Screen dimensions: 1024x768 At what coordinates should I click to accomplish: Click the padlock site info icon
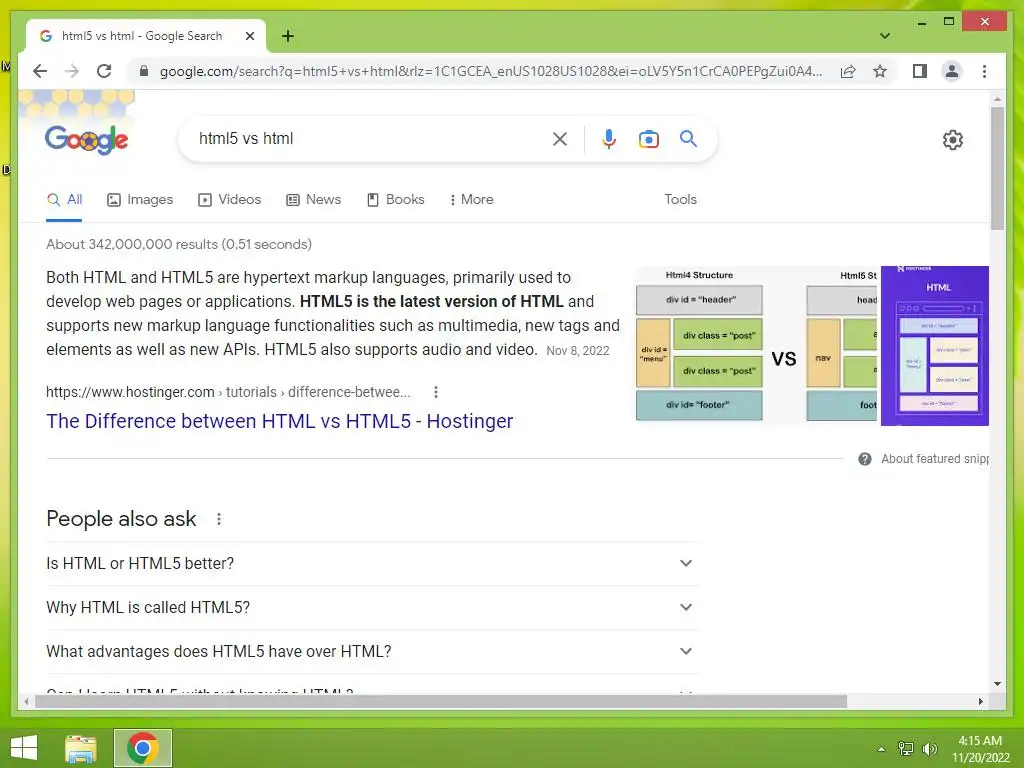coord(144,71)
